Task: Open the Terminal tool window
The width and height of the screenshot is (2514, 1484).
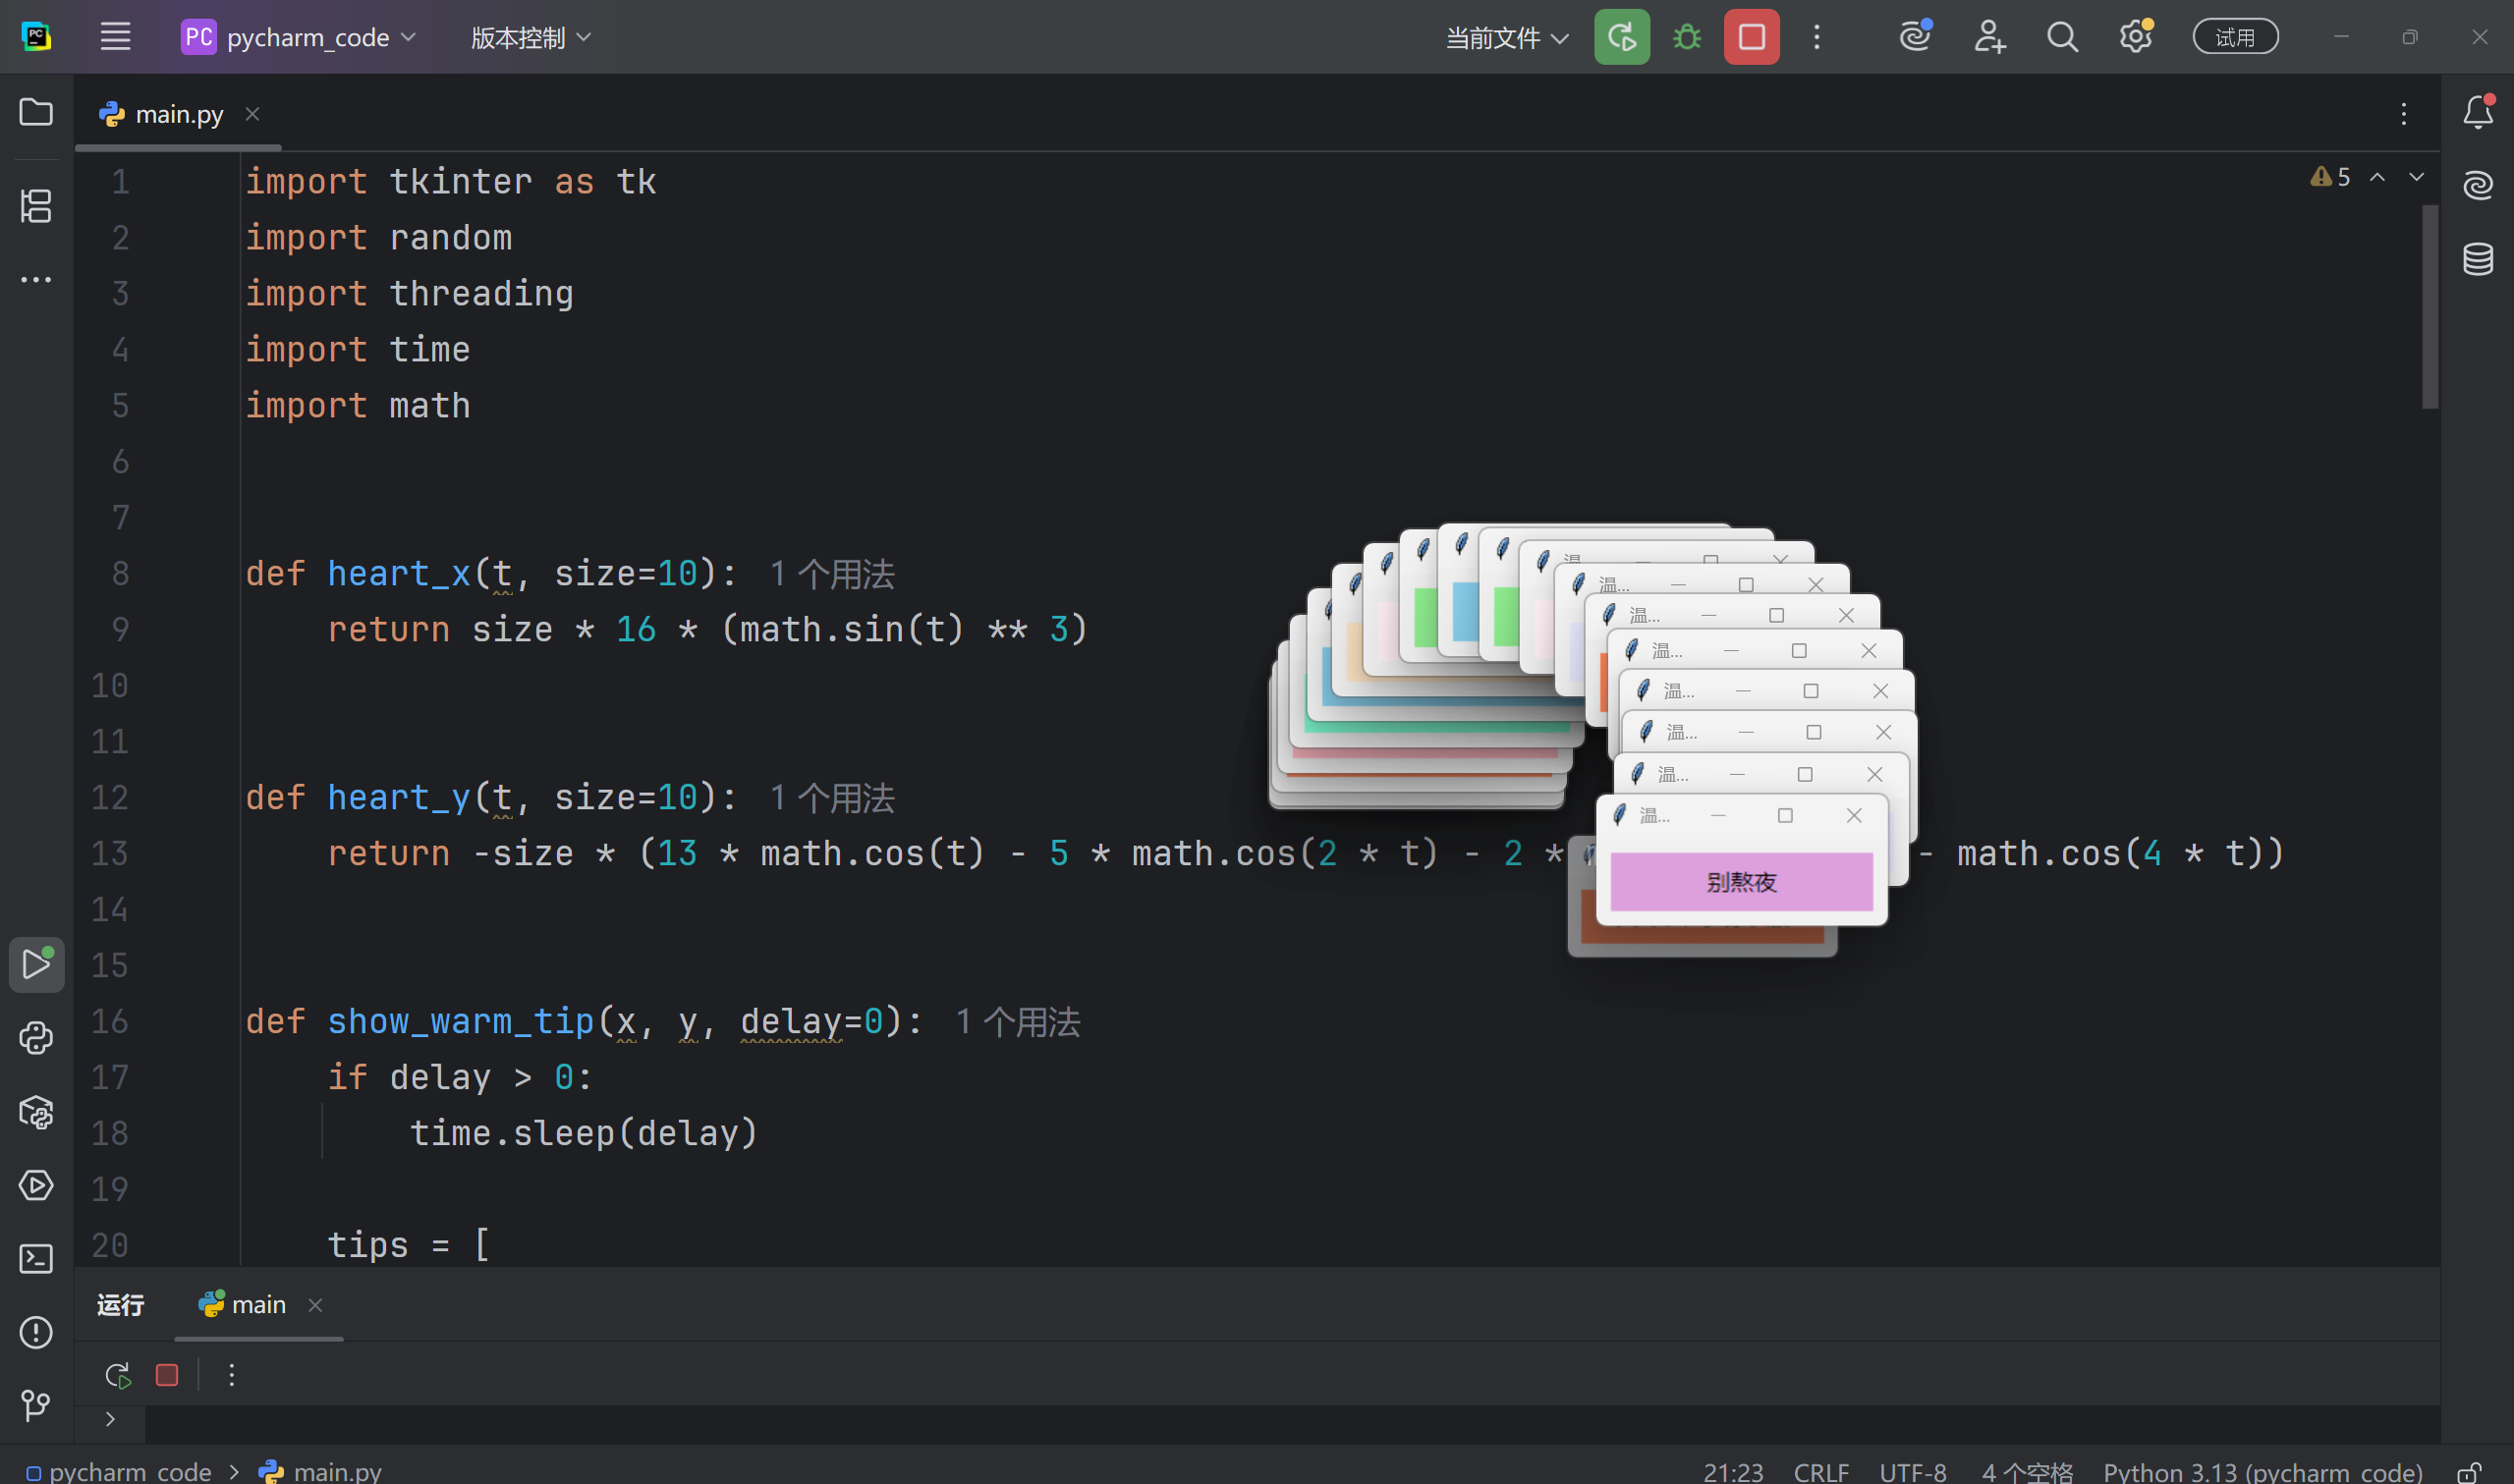Action: click(x=36, y=1258)
